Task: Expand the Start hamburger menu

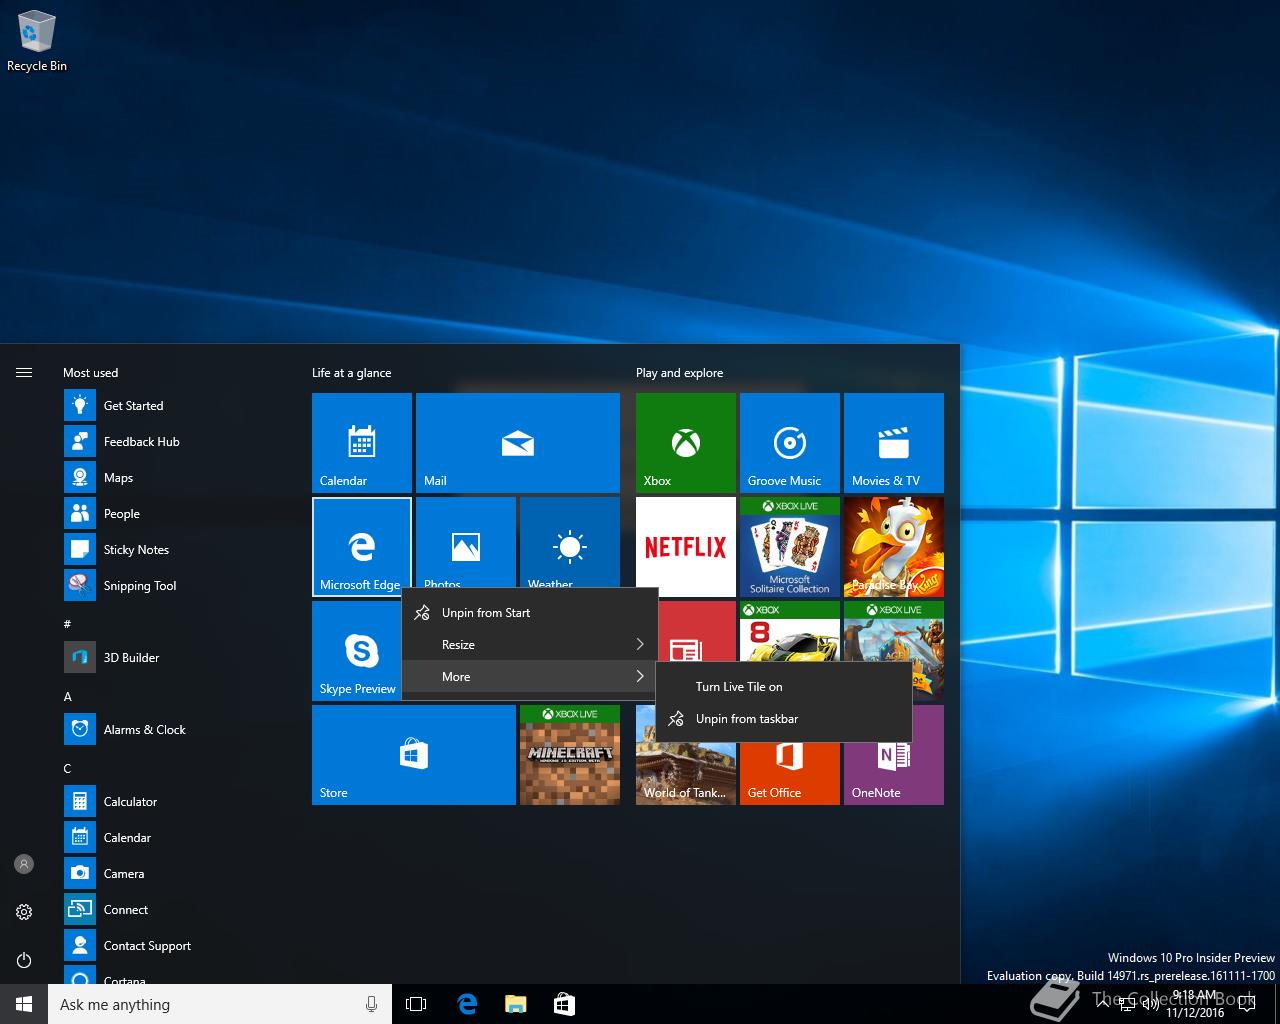Action: (24, 373)
